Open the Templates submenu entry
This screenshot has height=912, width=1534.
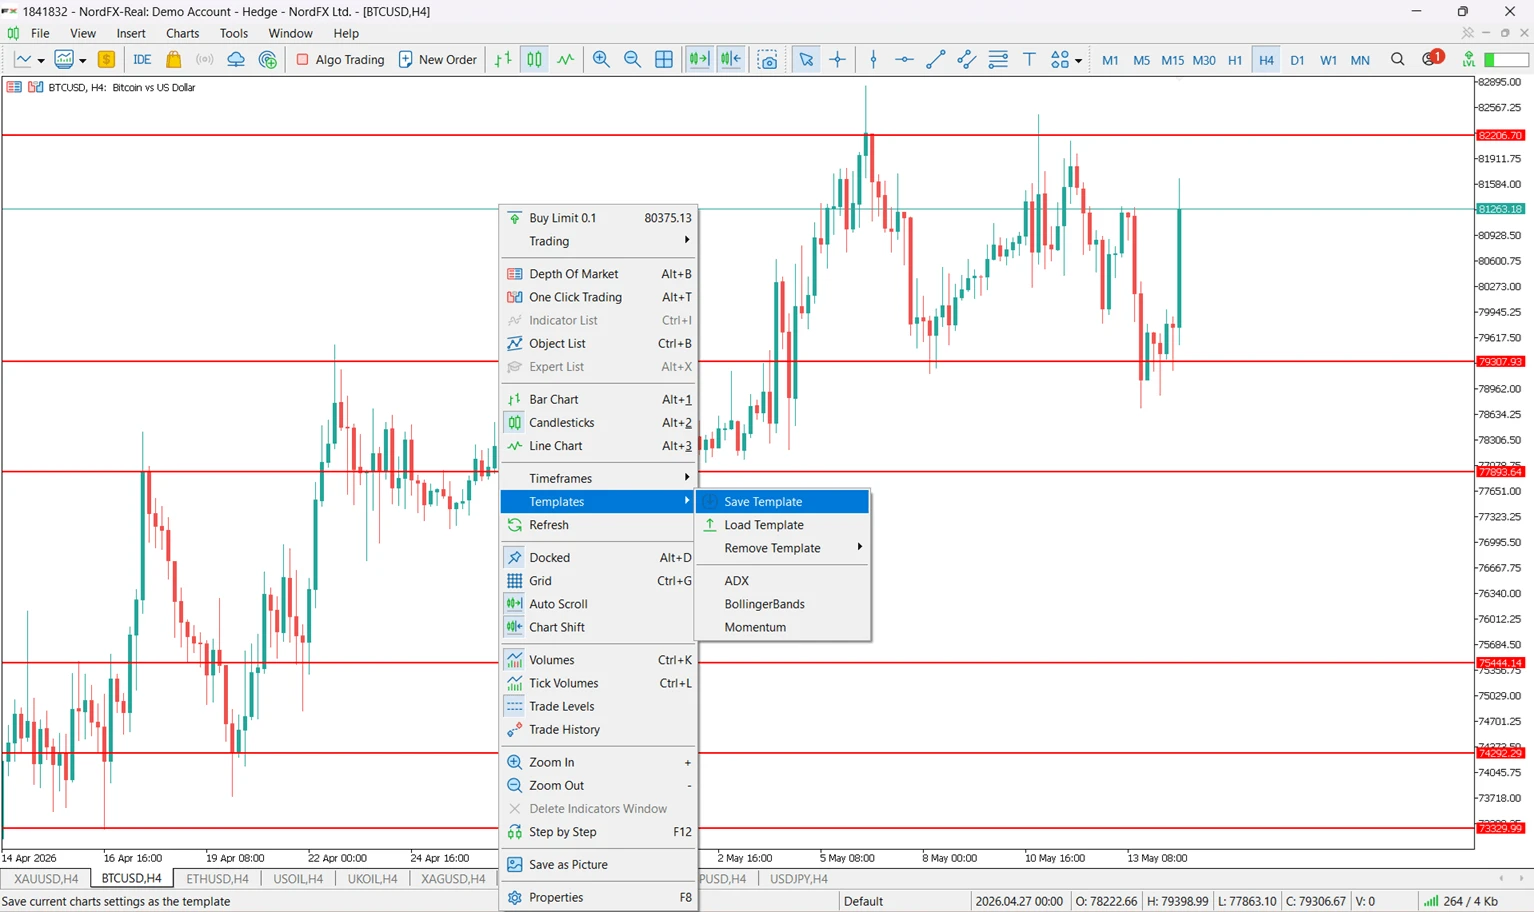coord(598,502)
